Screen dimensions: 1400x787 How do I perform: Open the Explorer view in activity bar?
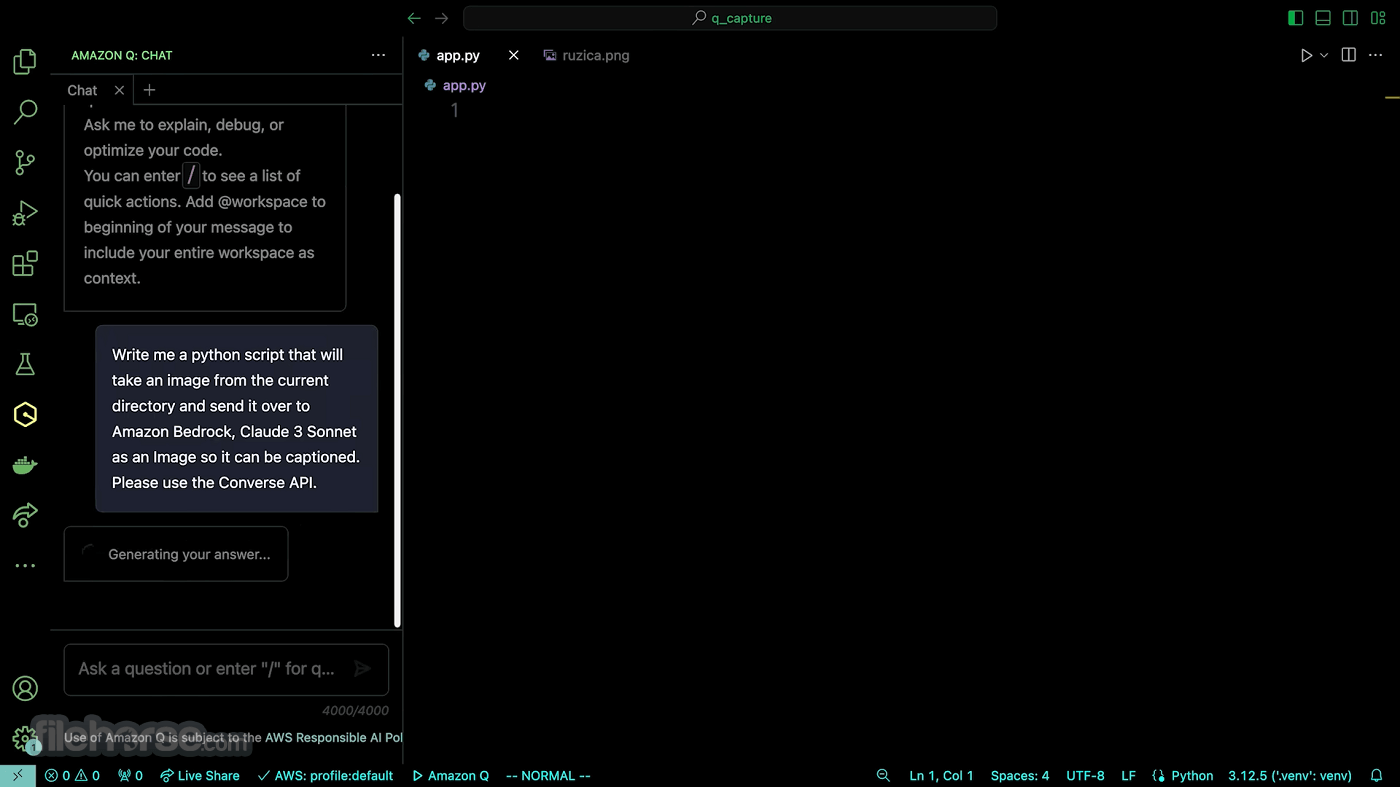[25, 62]
